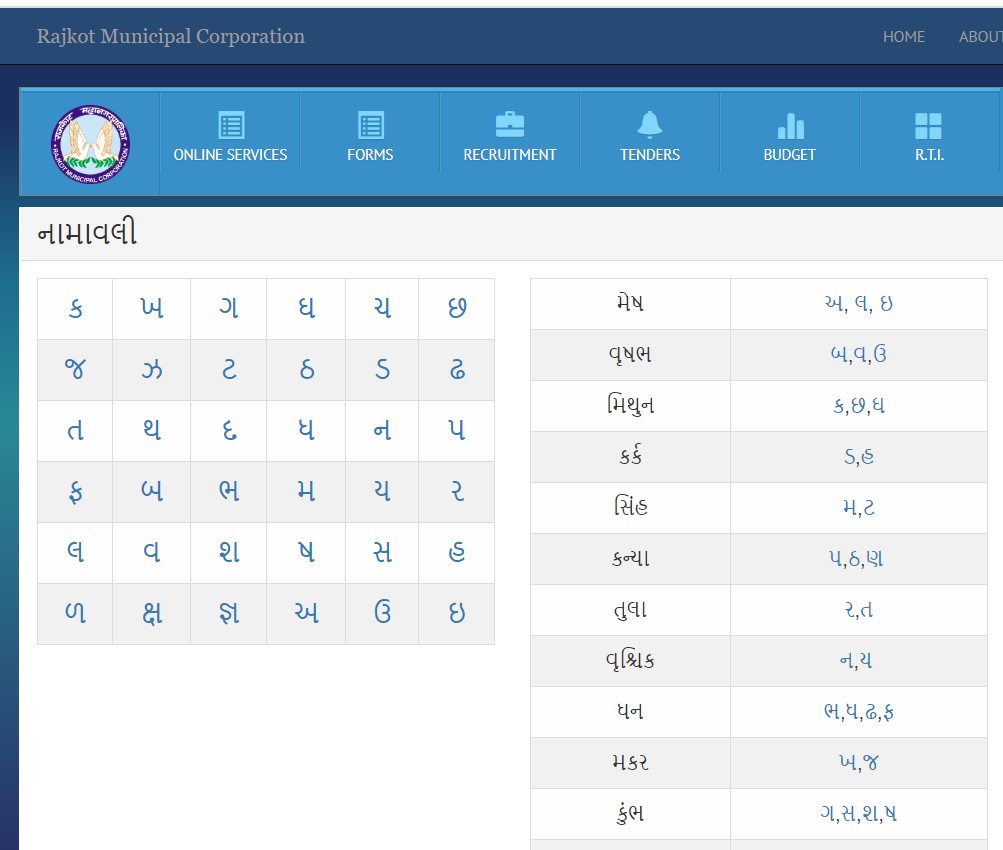Open મિથુન rashi letters ક,છ,ઘ

click(858, 405)
